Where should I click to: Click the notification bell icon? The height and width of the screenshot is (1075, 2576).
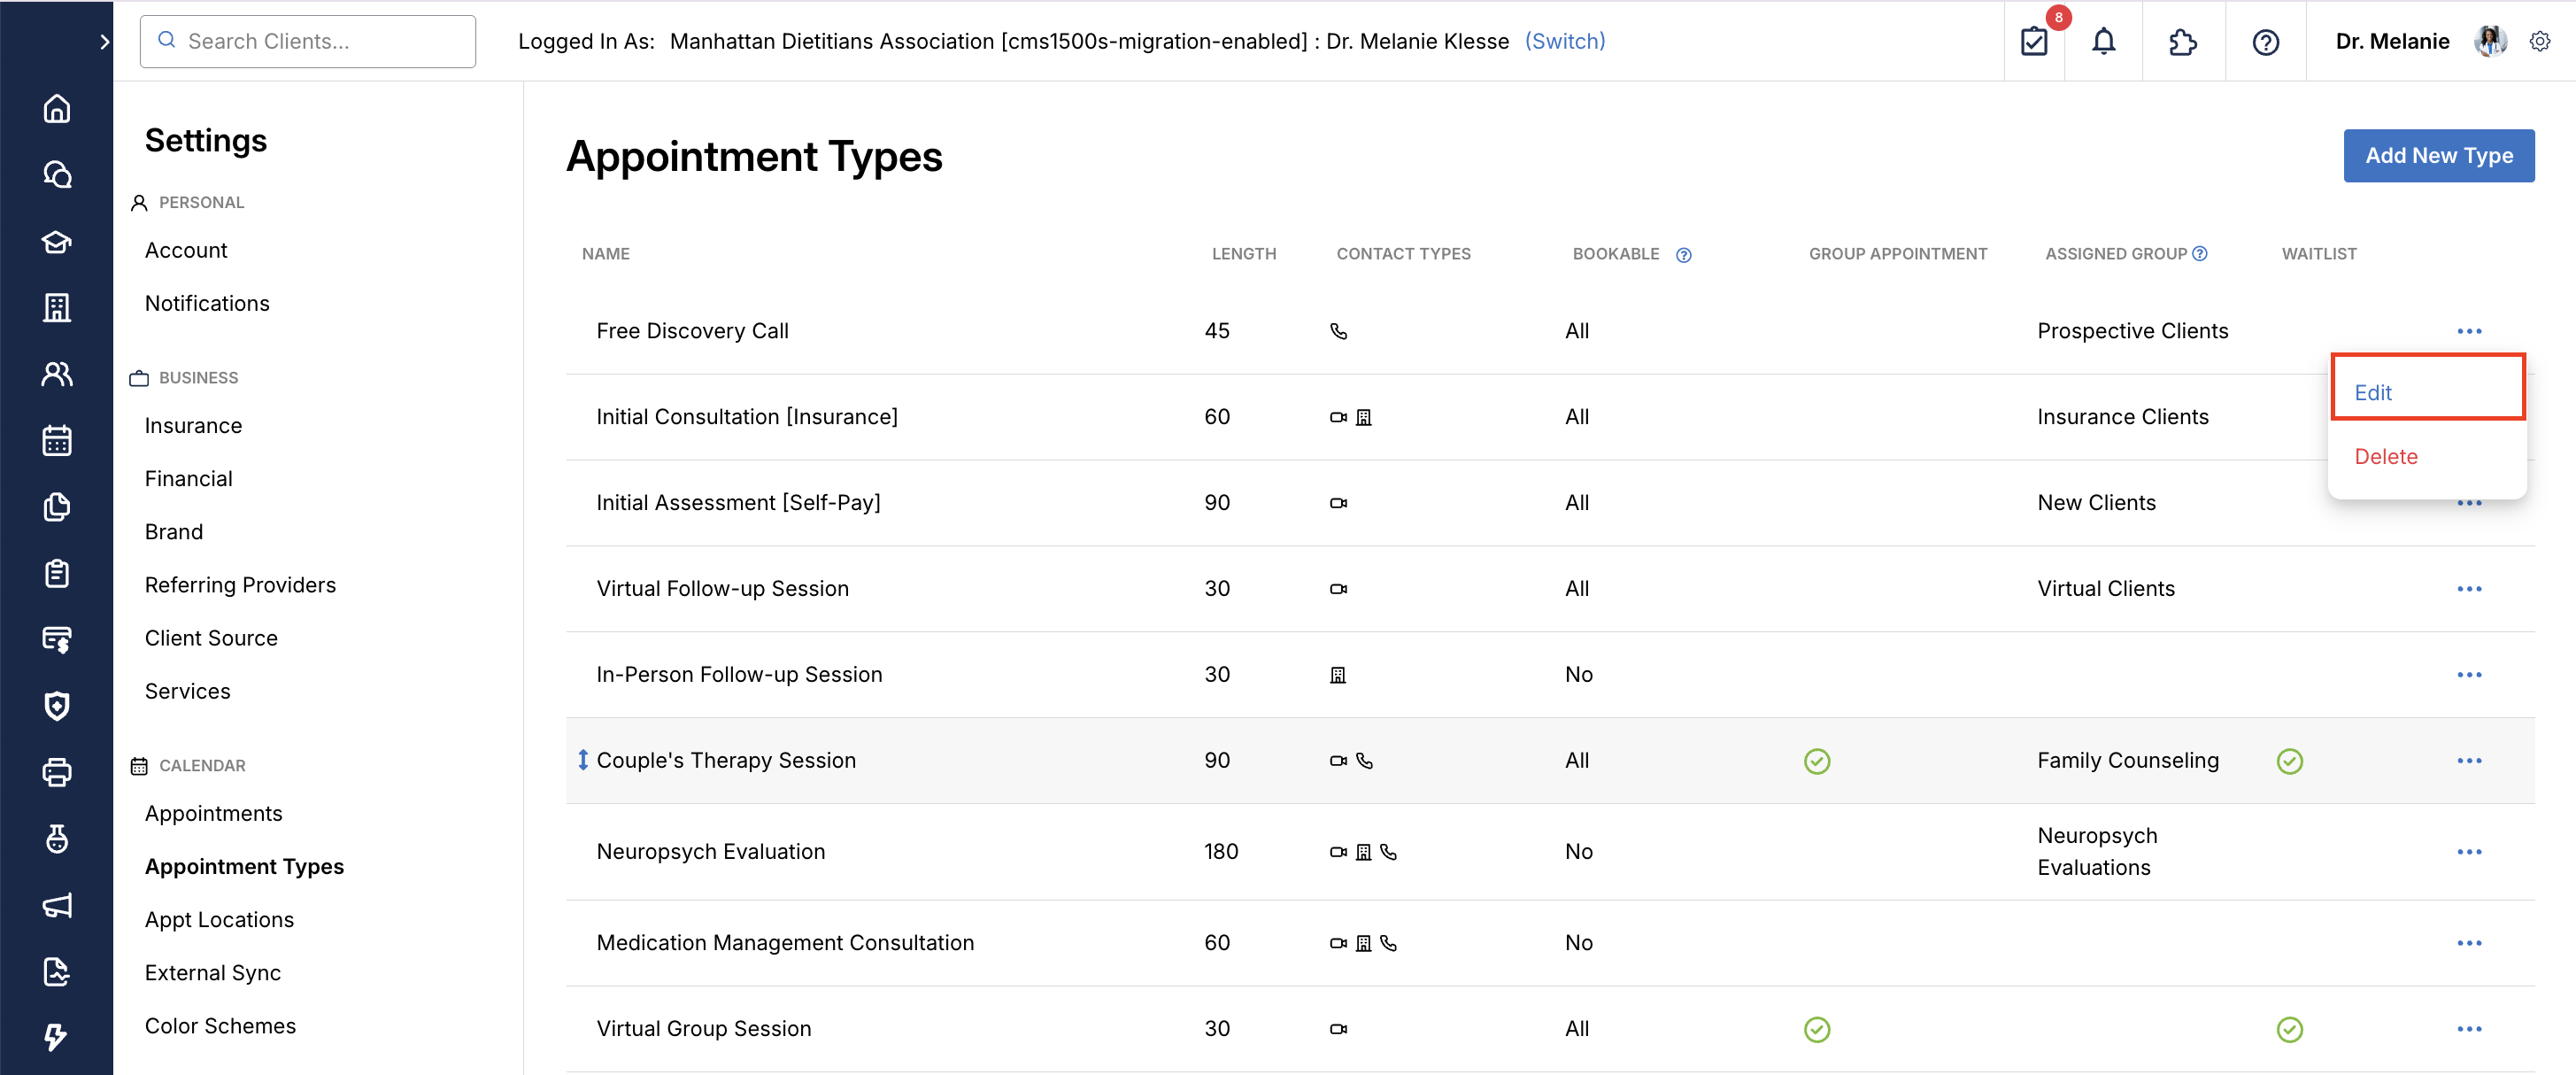click(x=2103, y=42)
